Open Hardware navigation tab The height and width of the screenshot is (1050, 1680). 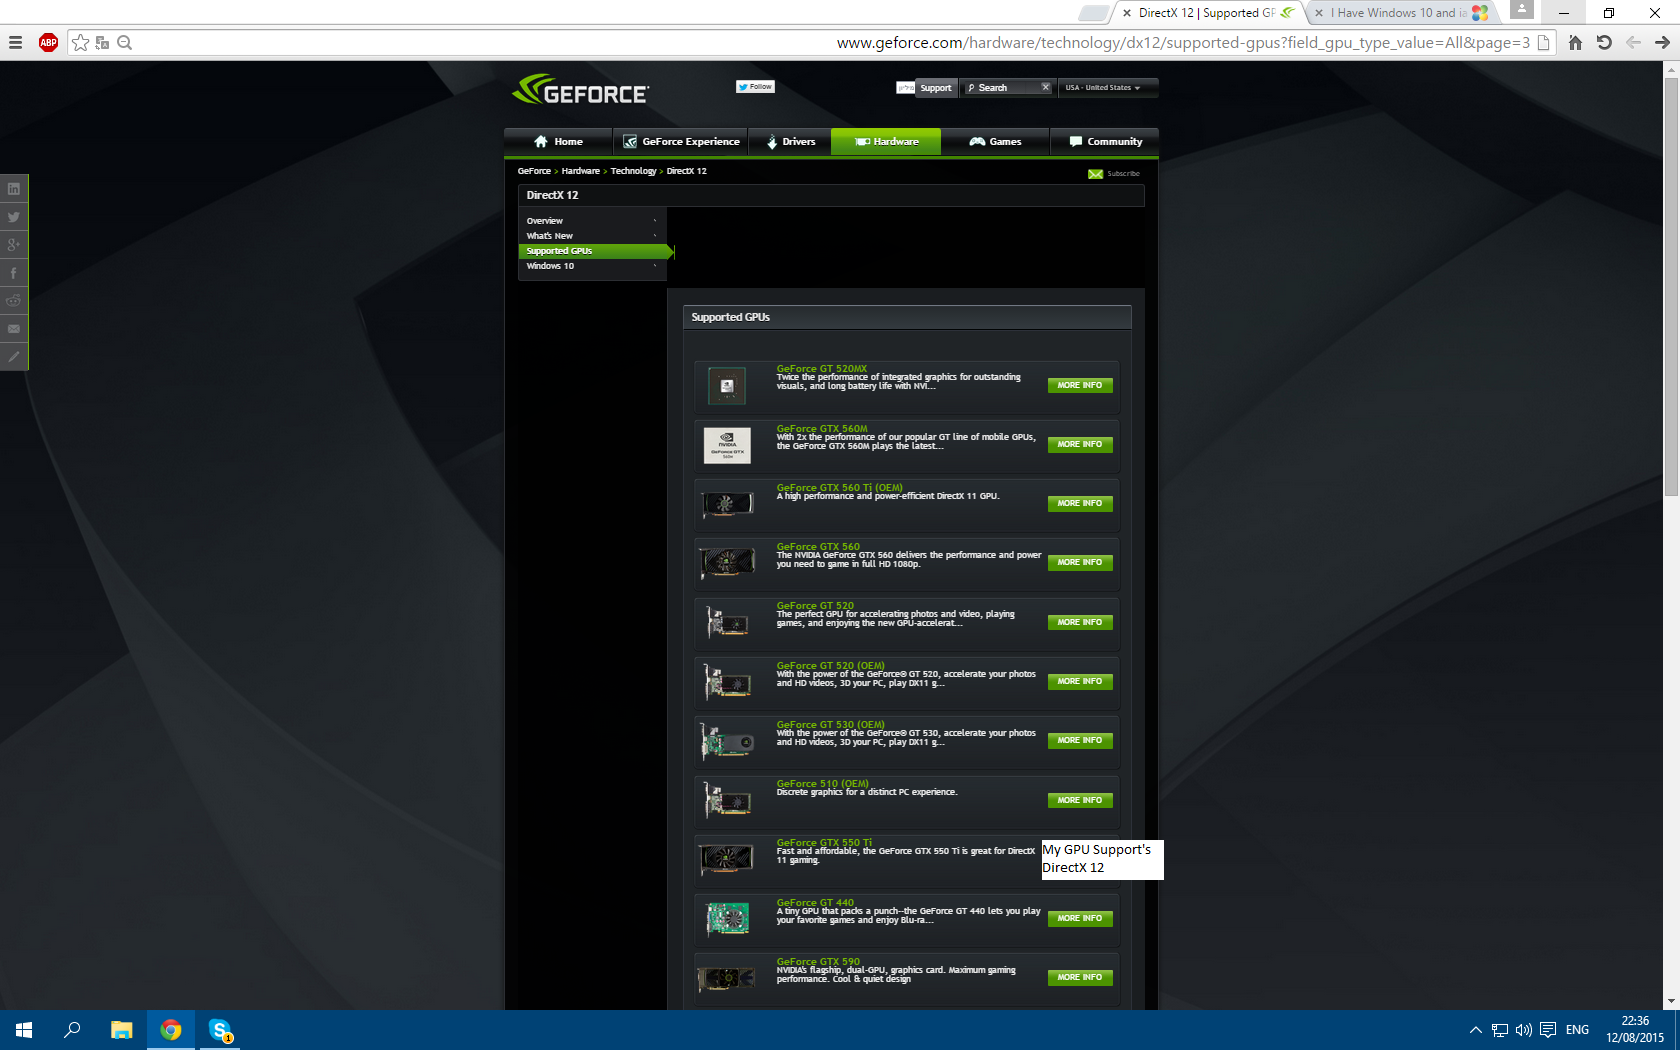tap(886, 142)
